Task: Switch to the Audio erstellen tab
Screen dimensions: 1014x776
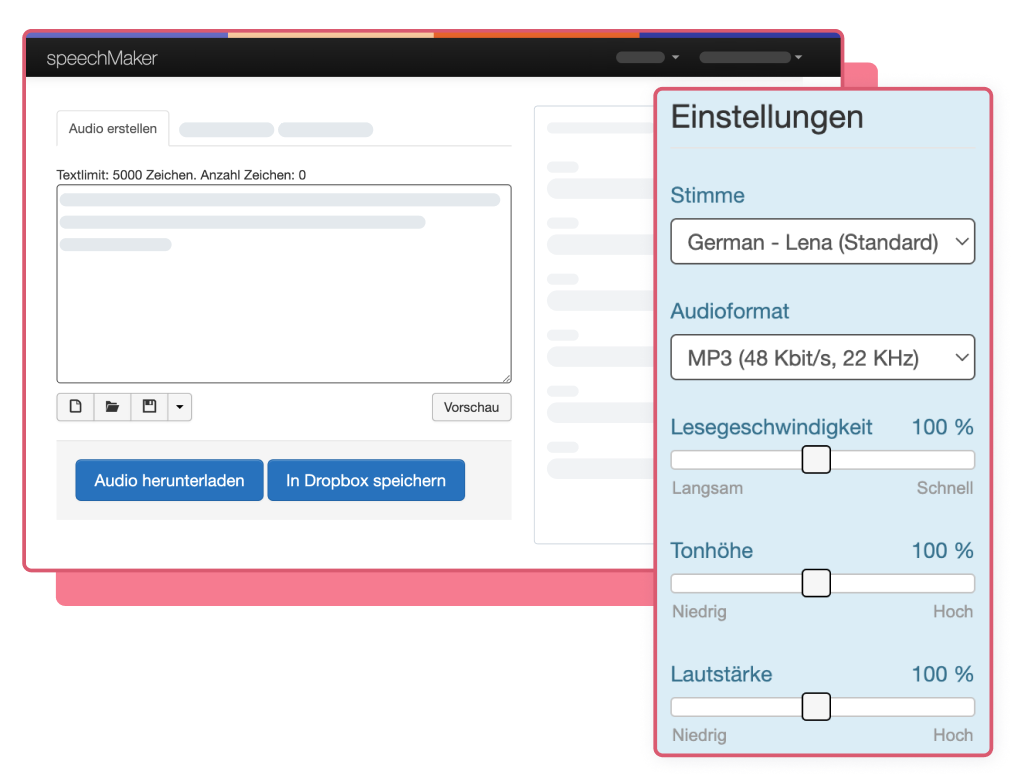Action: (113, 129)
